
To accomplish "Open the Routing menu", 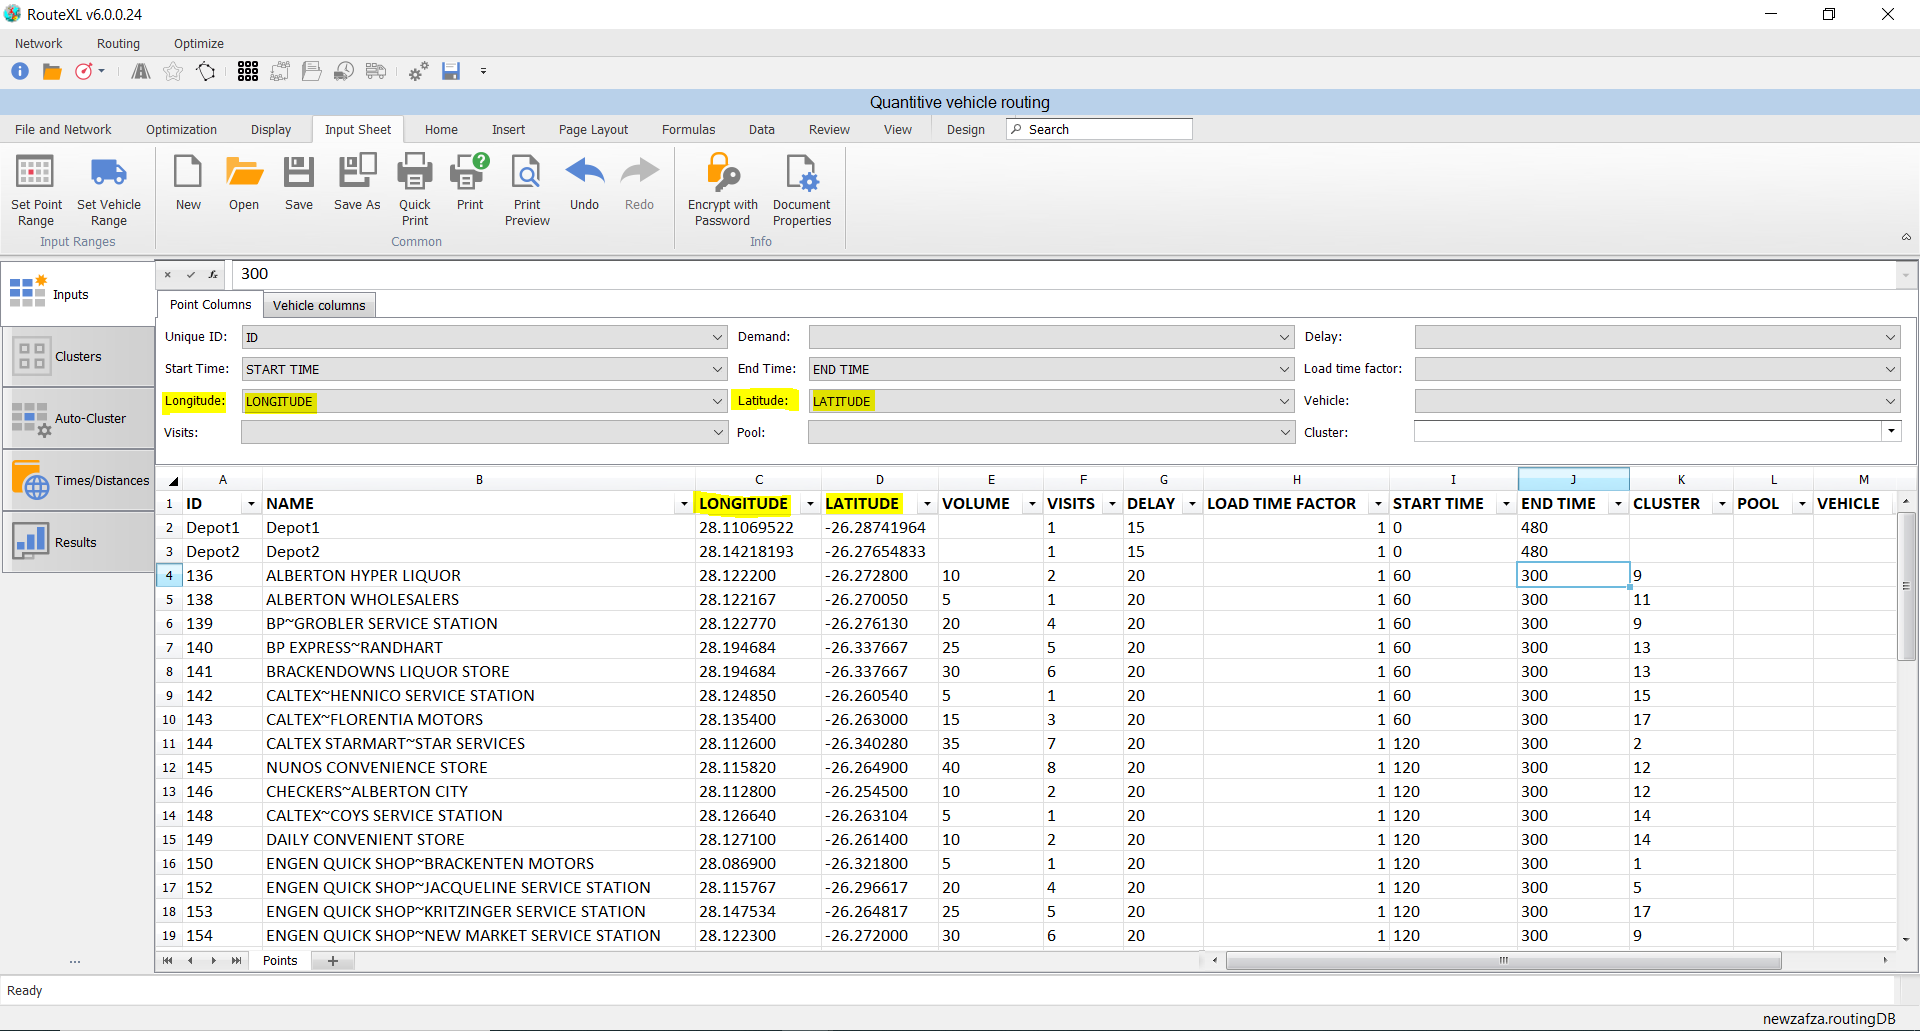I will (x=118, y=43).
